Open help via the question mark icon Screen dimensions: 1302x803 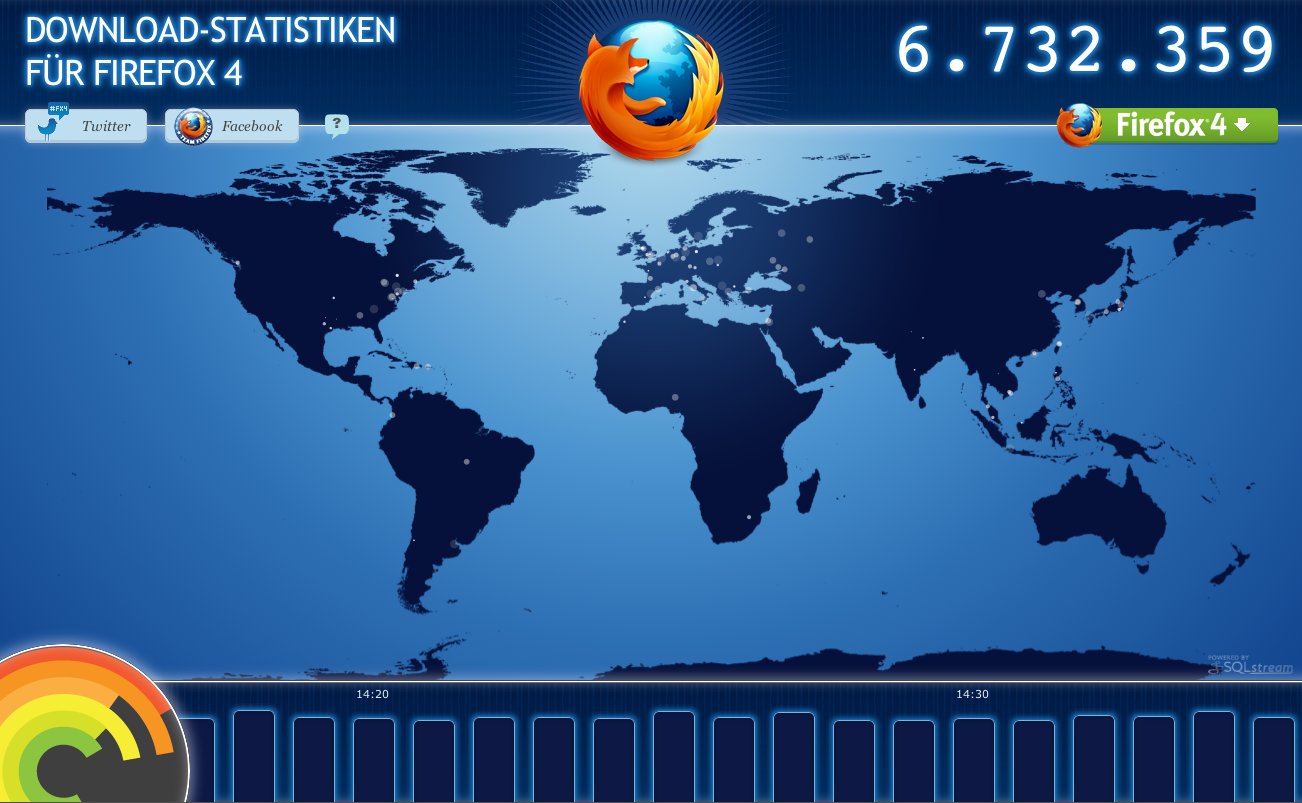point(337,123)
